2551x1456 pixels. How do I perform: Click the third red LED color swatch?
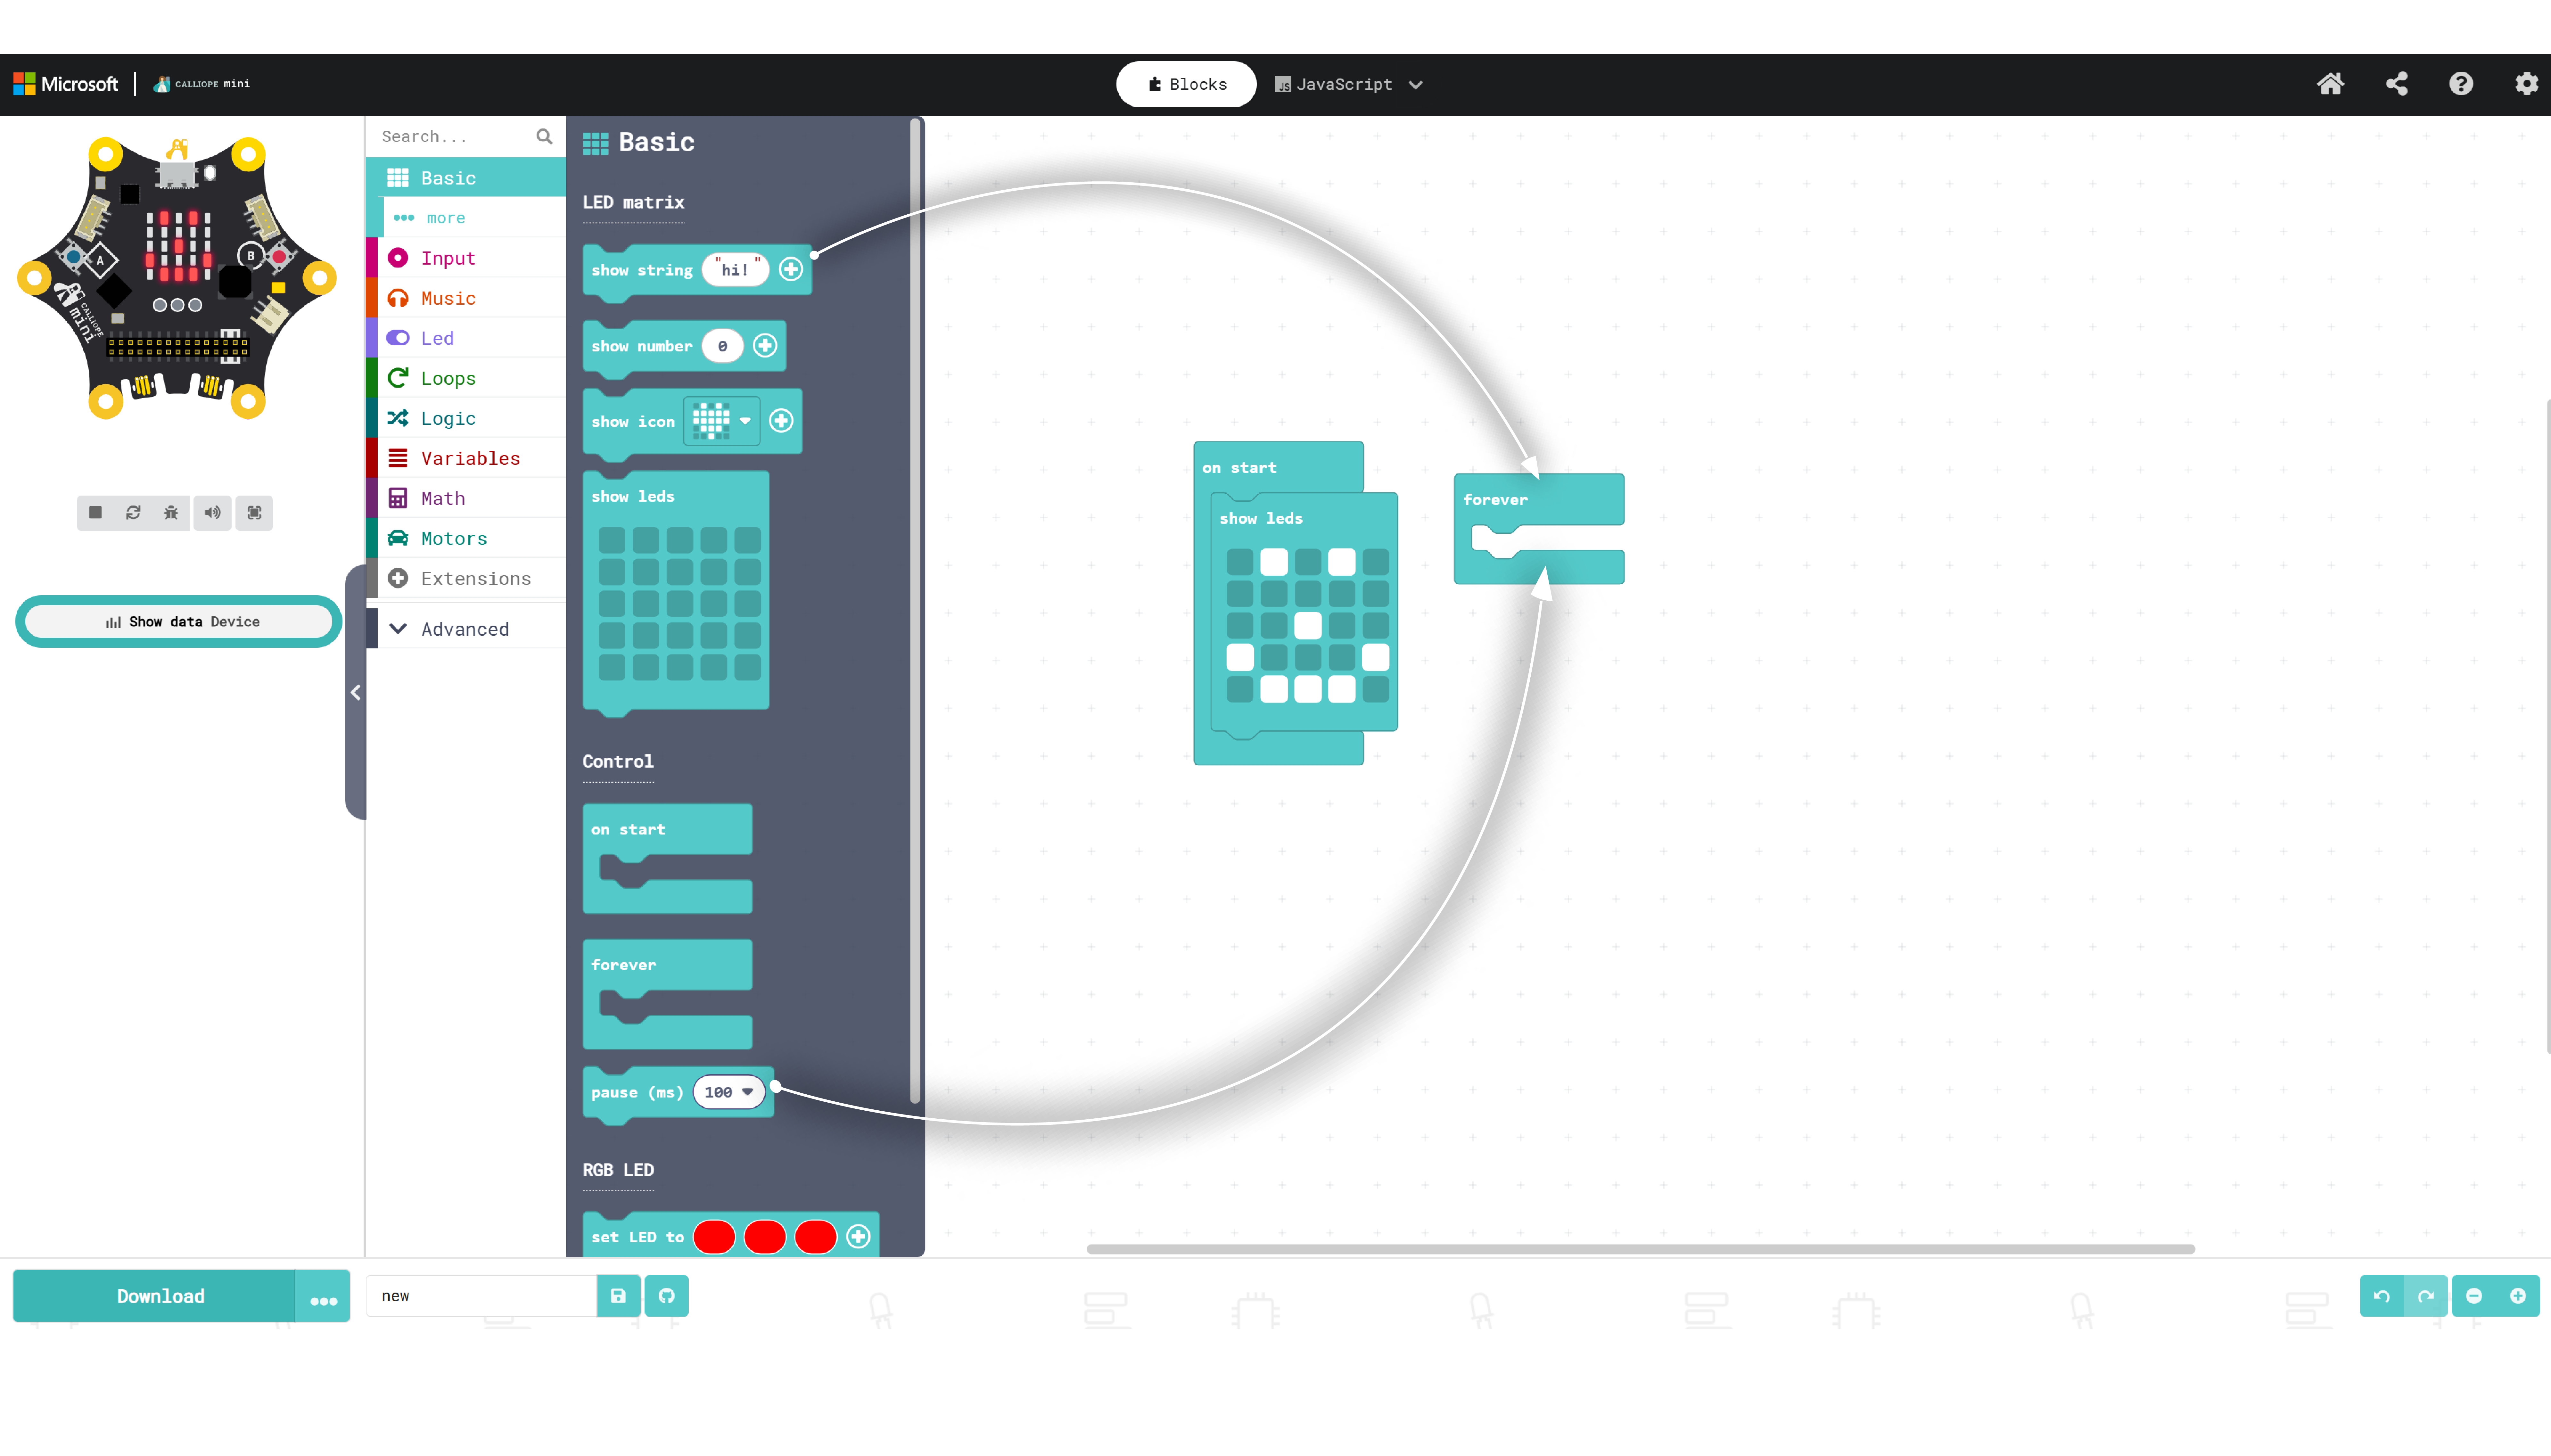pos(816,1237)
